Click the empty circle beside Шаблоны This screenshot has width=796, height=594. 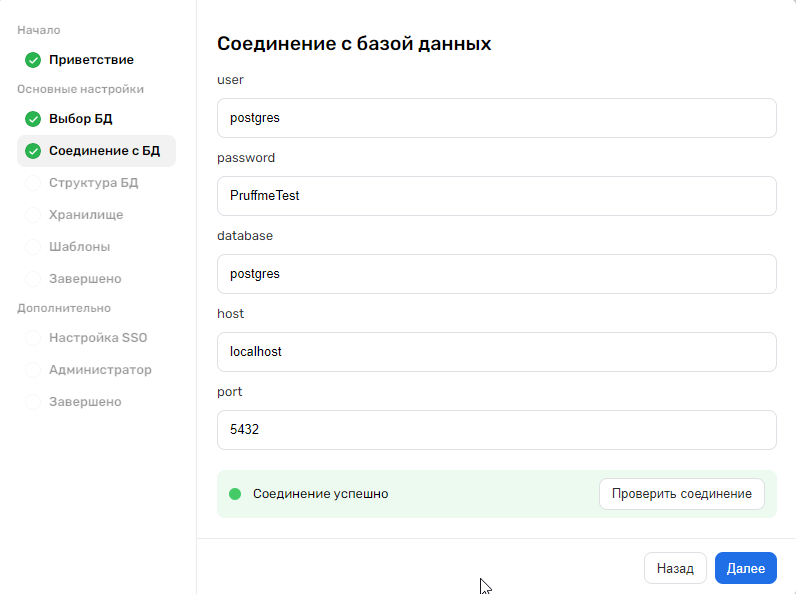33,247
